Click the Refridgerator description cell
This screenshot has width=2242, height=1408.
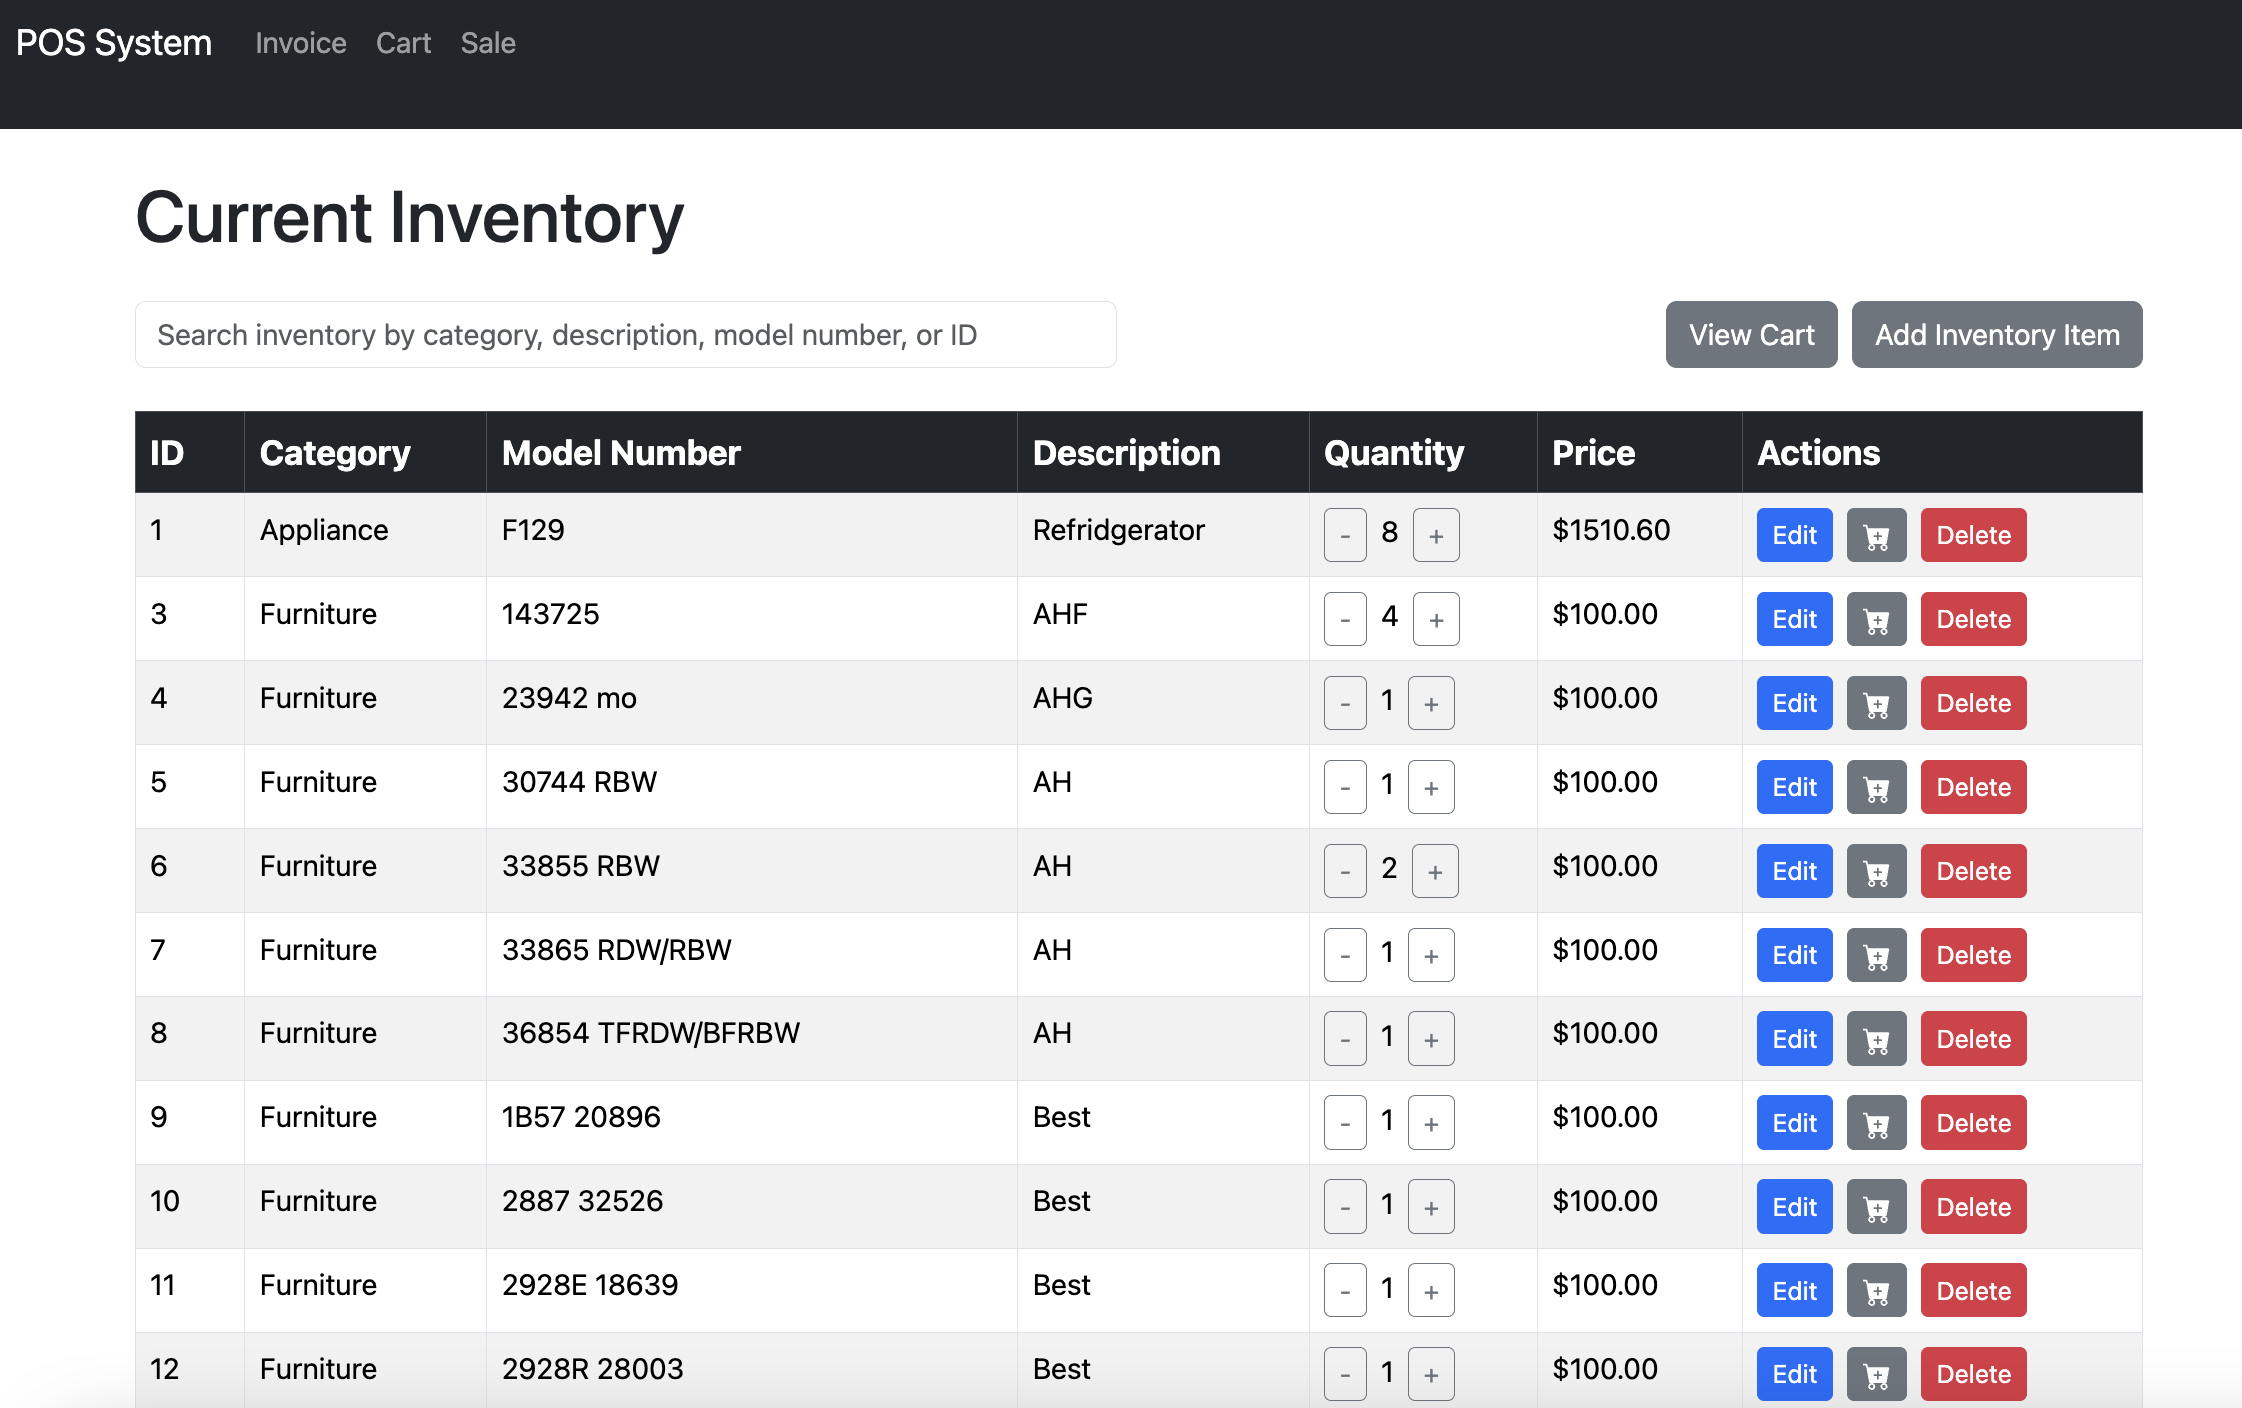tap(1163, 534)
